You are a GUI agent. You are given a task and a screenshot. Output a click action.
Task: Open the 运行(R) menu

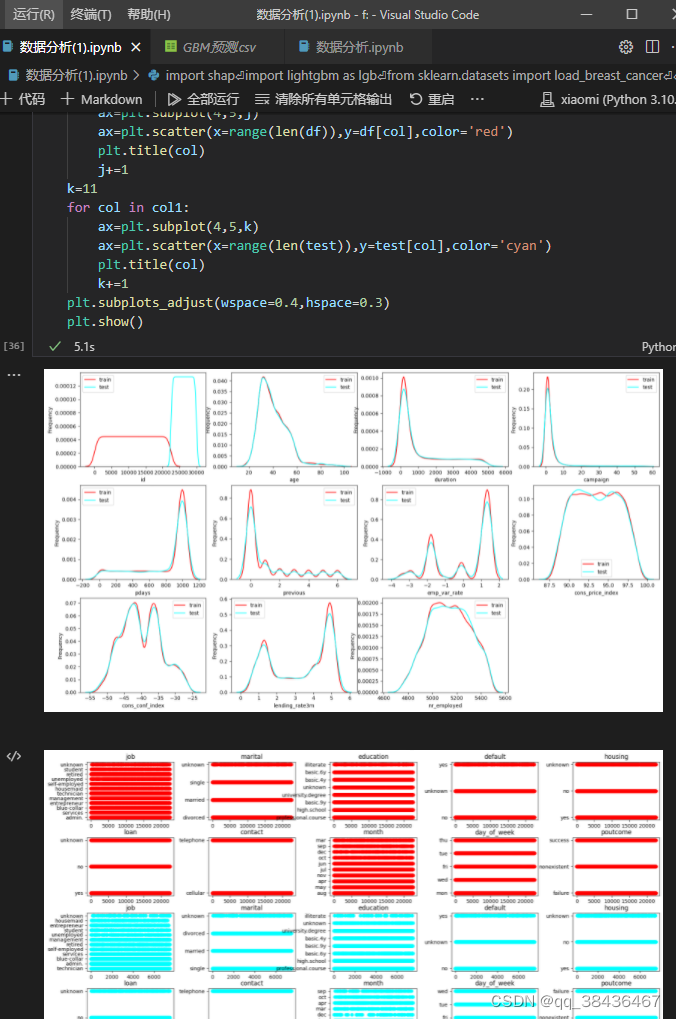[x=33, y=14]
